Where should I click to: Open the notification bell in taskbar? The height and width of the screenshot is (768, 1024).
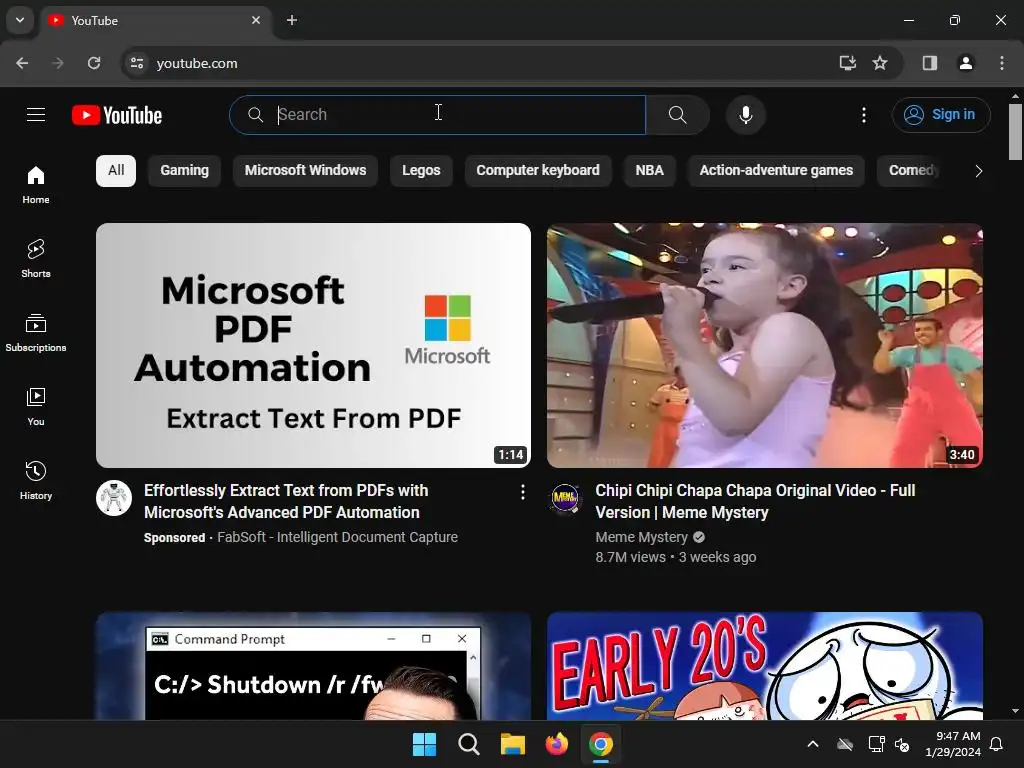997,744
